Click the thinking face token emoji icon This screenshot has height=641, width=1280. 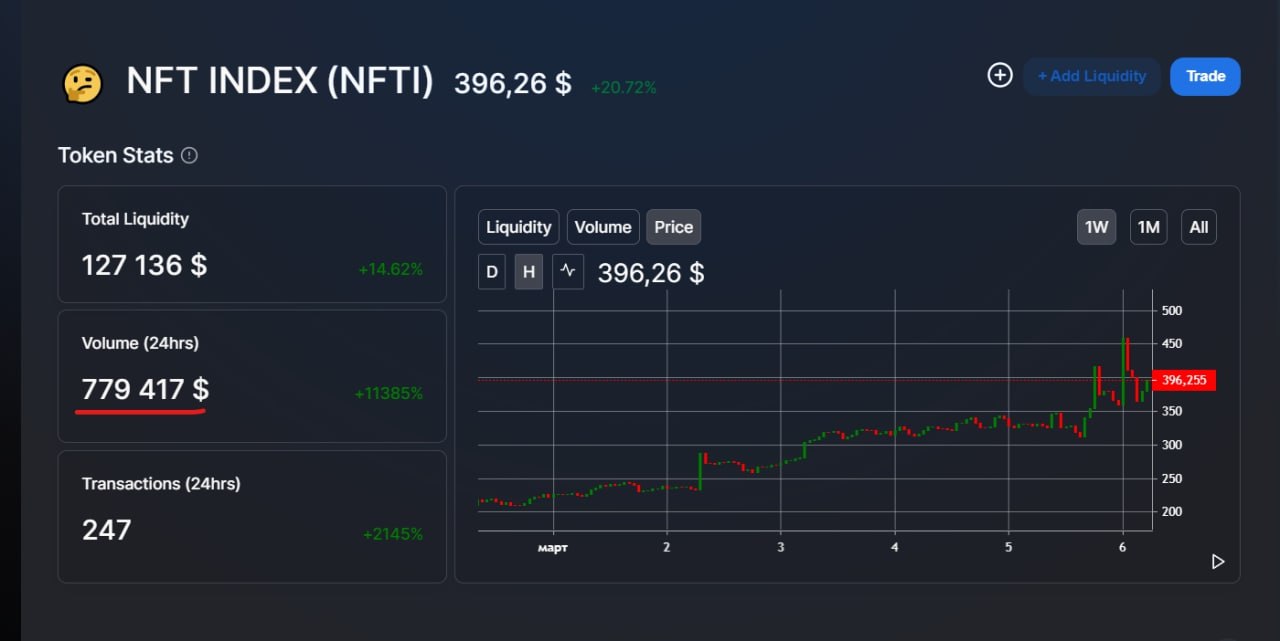tap(82, 84)
